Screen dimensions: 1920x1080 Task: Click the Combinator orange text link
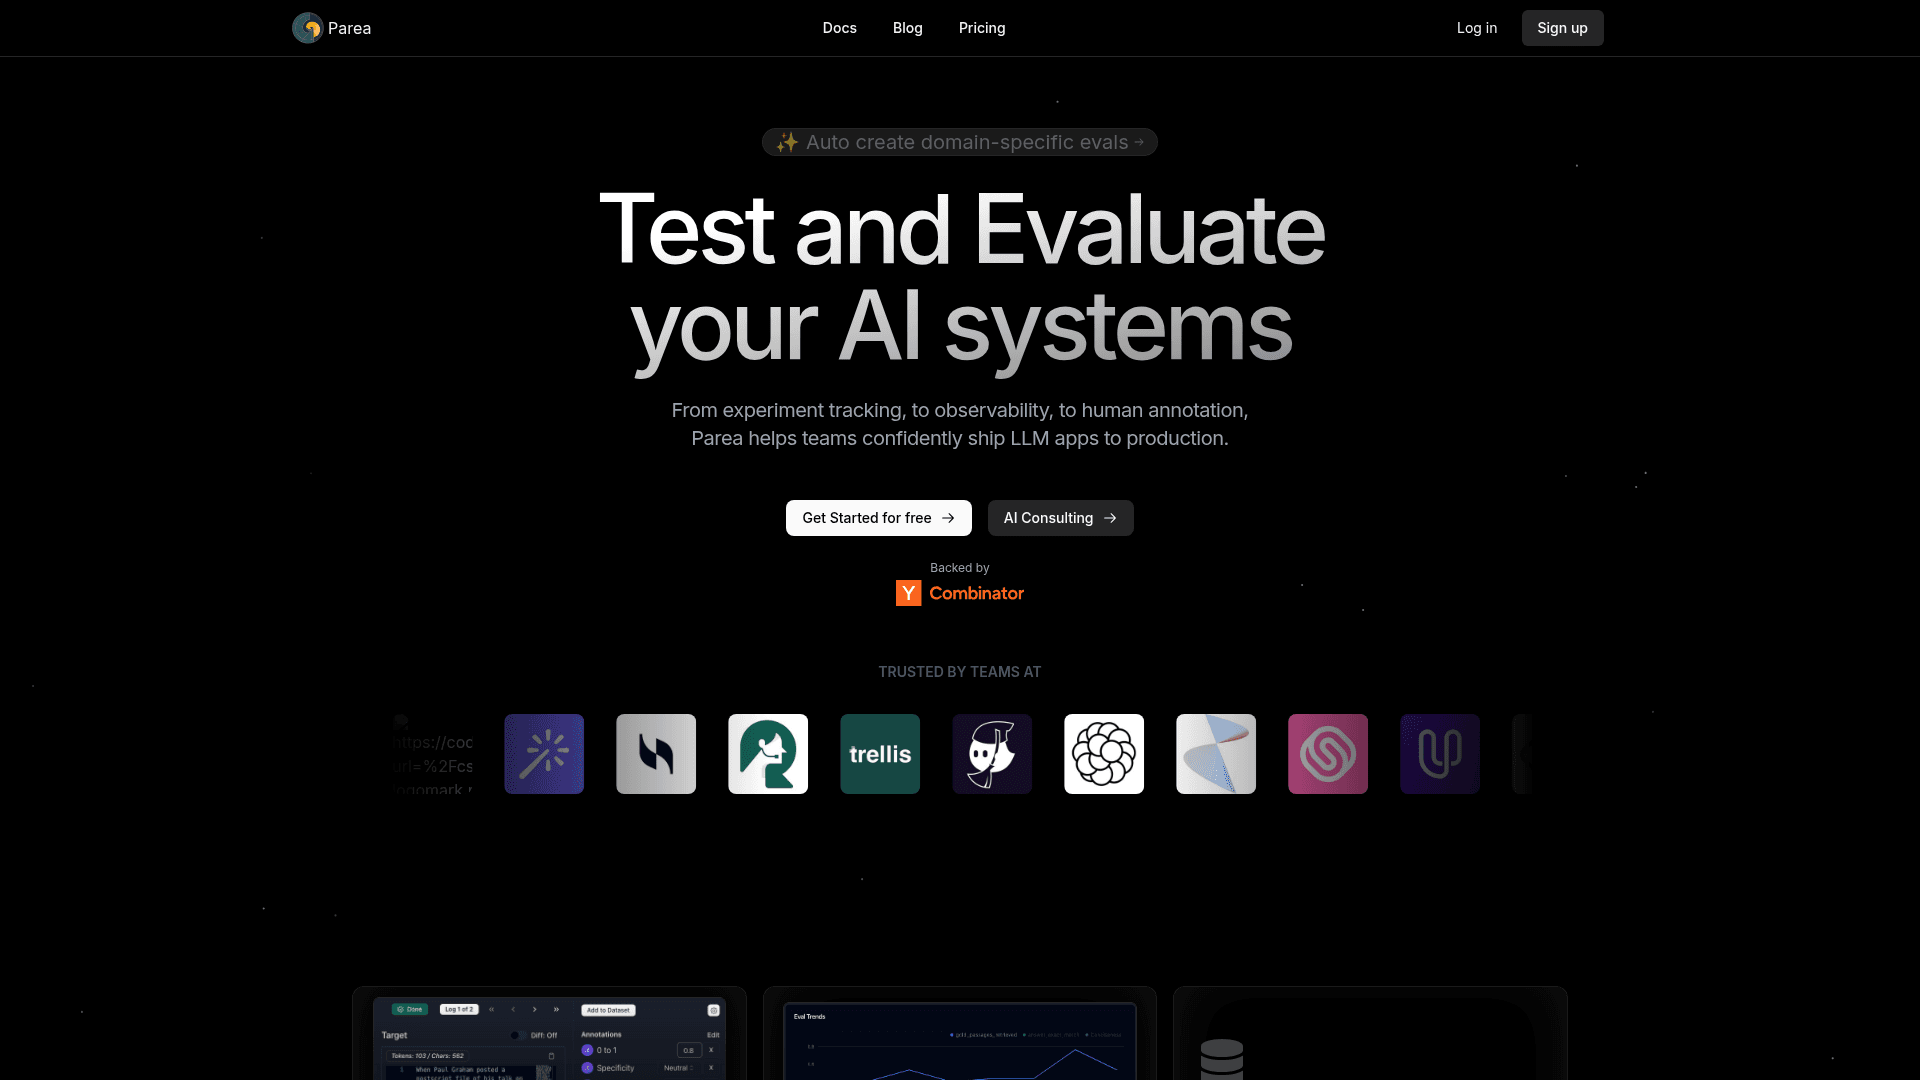[x=976, y=593]
